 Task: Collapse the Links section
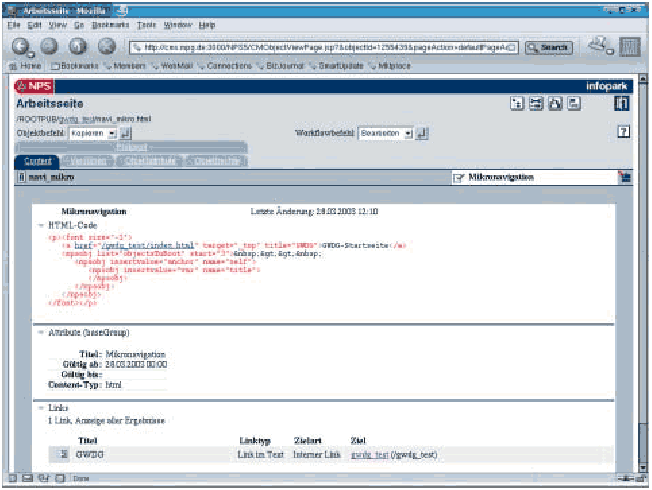(x=41, y=408)
